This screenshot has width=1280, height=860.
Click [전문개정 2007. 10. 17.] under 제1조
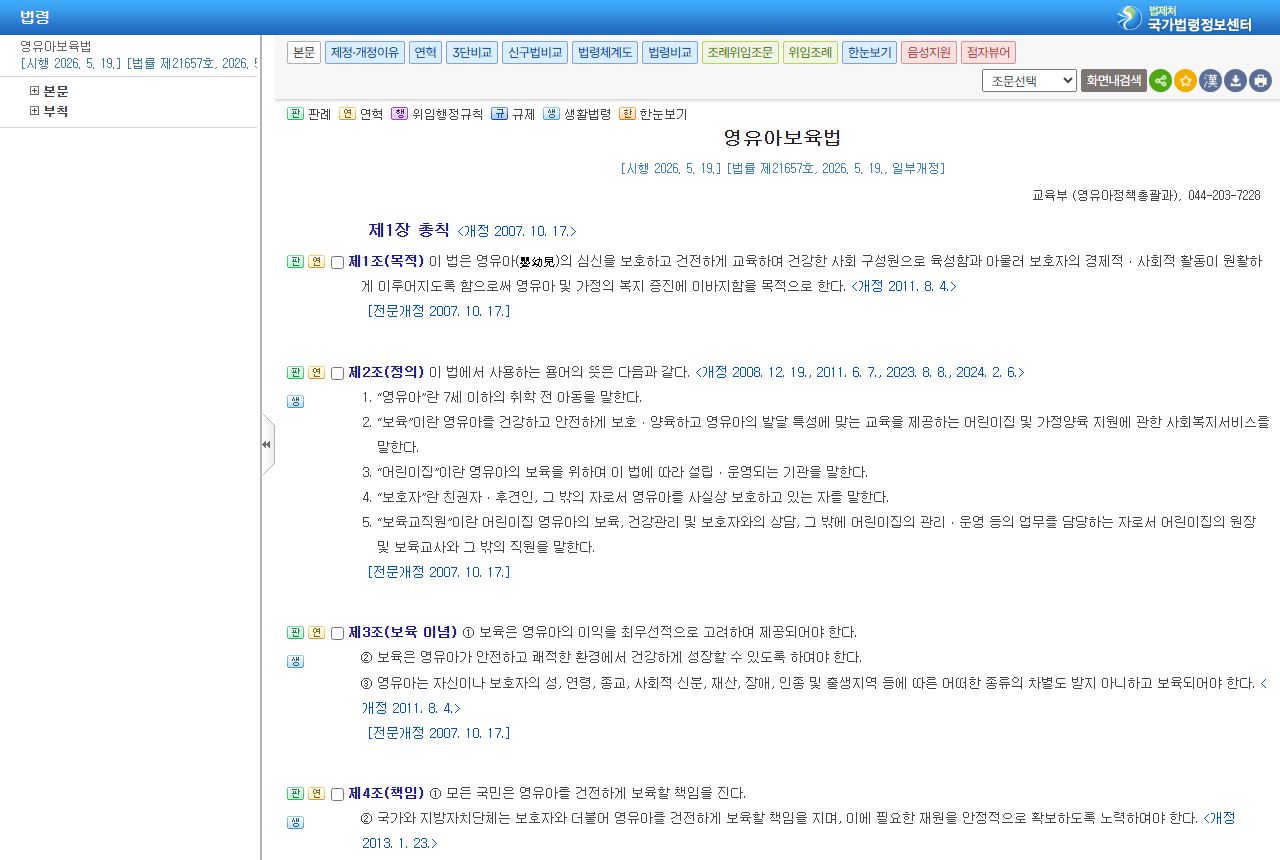pos(439,311)
